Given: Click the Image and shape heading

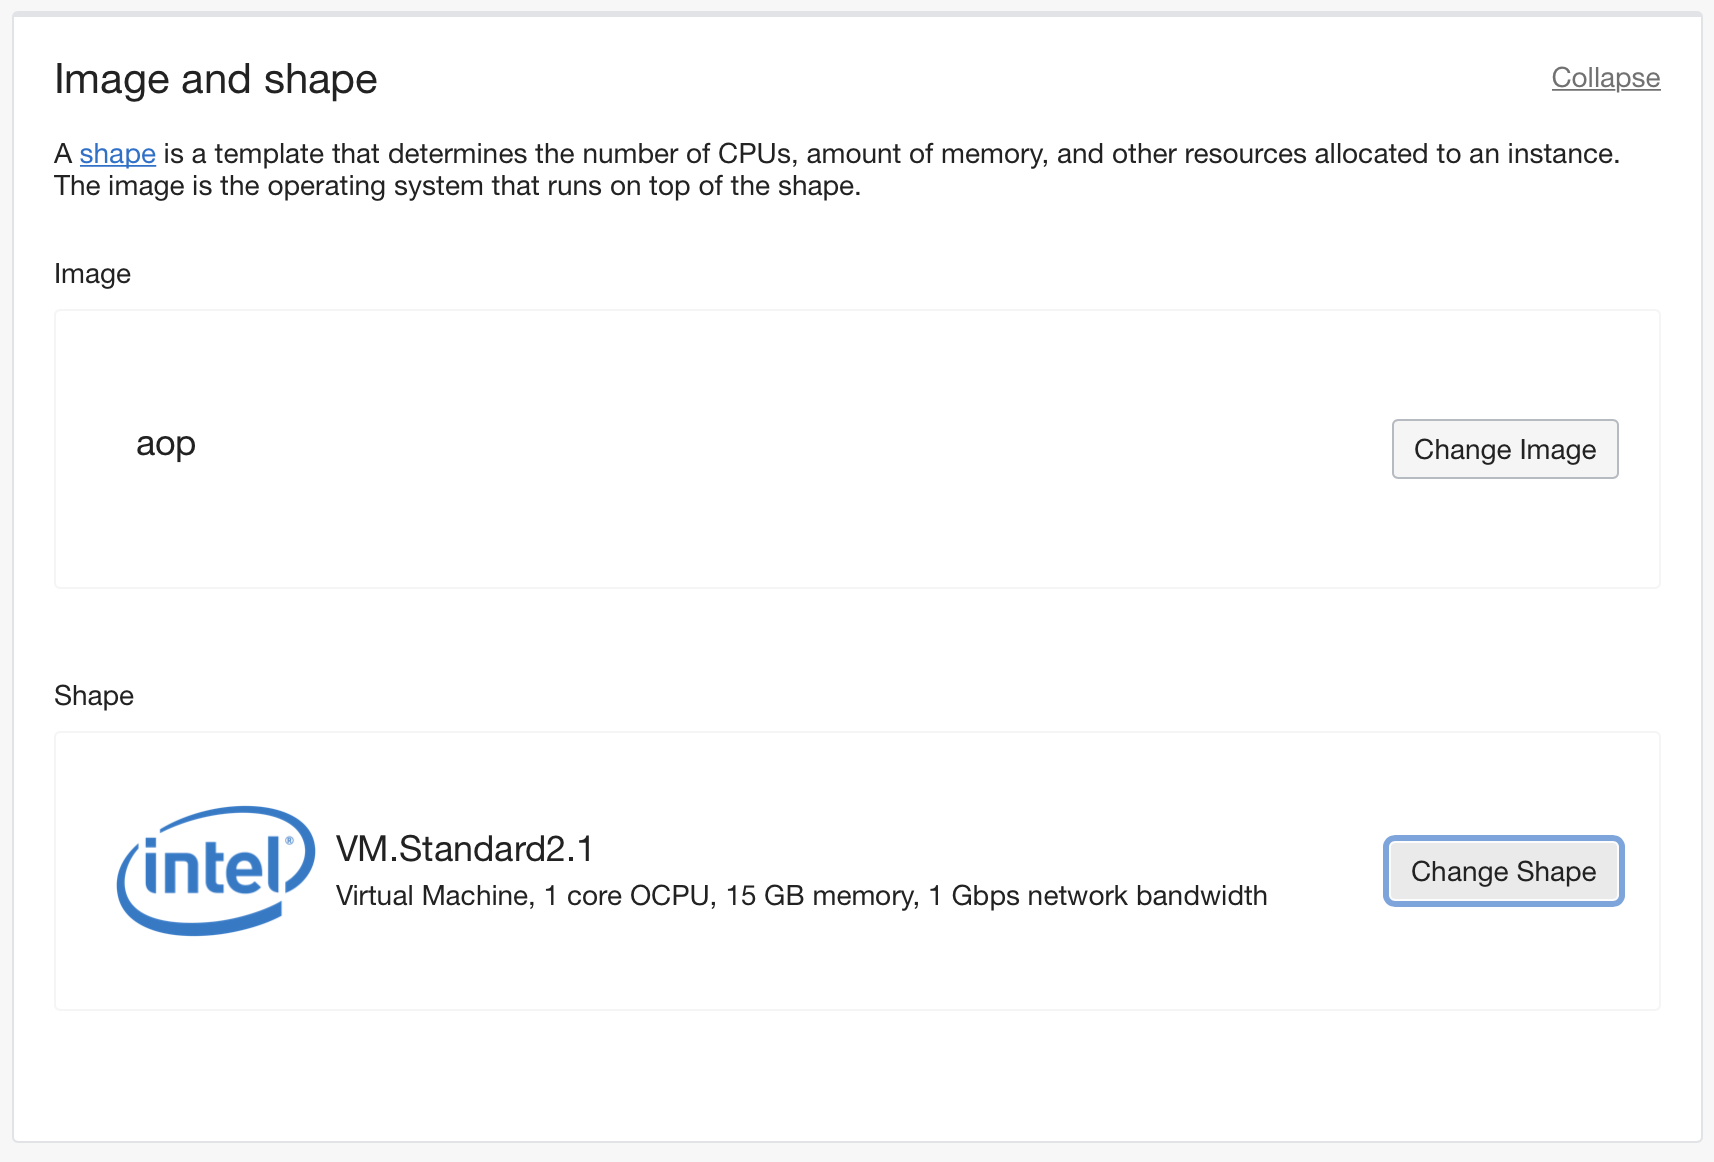Looking at the screenshot, I should click(x=216, y=79).
